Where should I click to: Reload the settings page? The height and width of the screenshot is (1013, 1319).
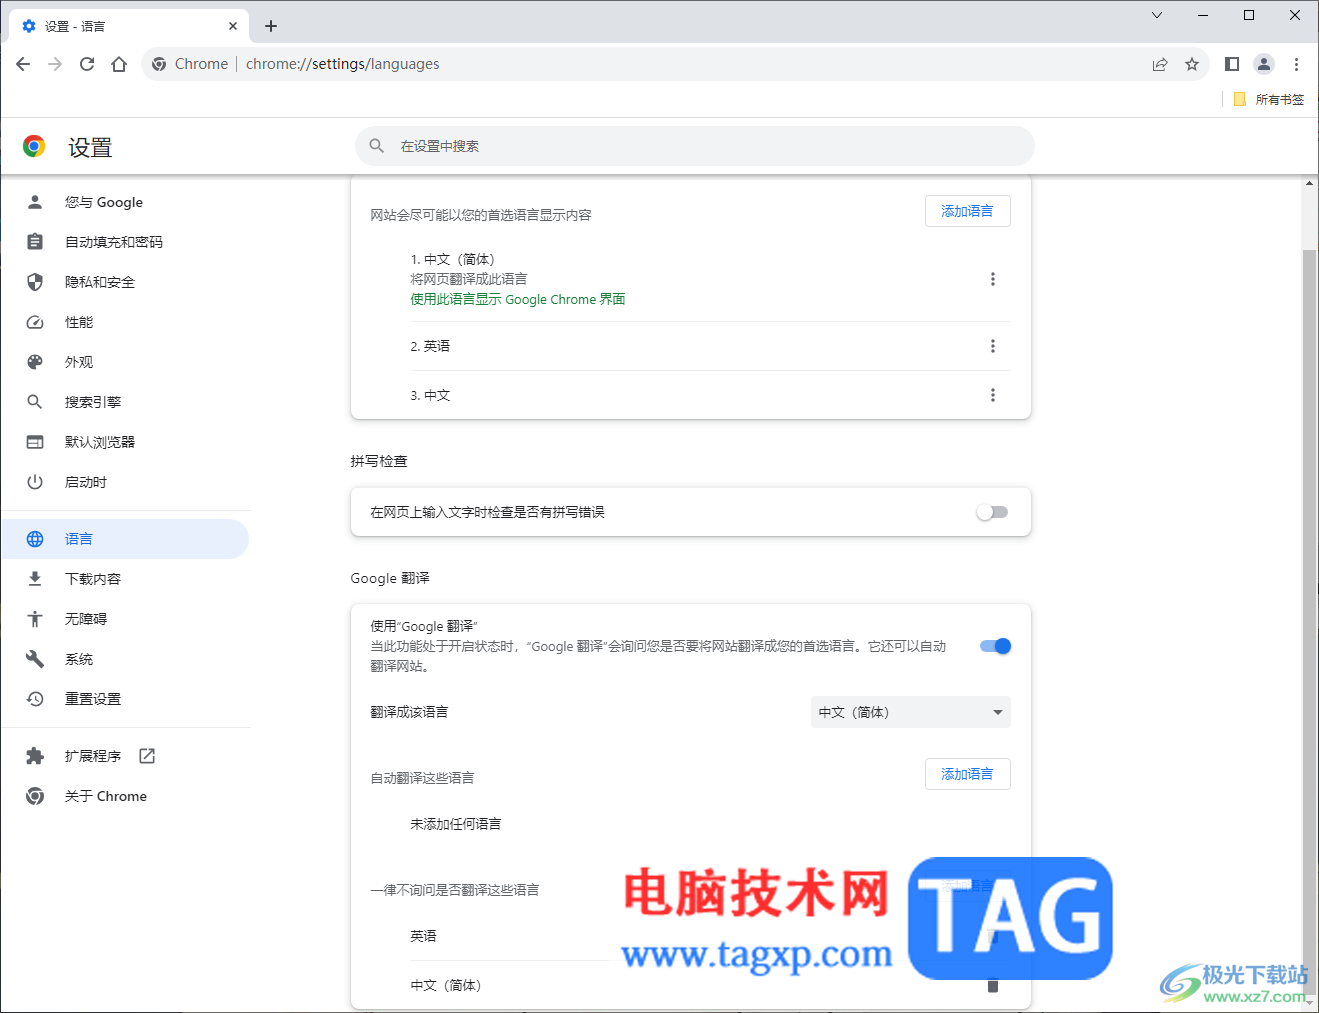(x=87, y=64)
